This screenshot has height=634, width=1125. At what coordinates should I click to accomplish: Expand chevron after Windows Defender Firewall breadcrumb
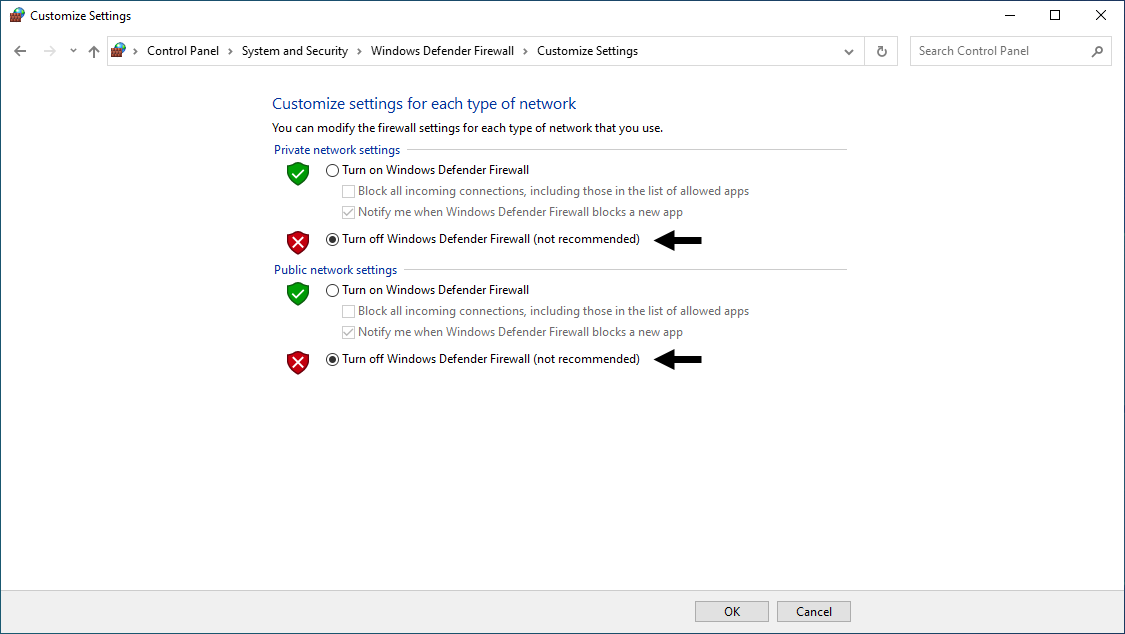click(525, 51)
